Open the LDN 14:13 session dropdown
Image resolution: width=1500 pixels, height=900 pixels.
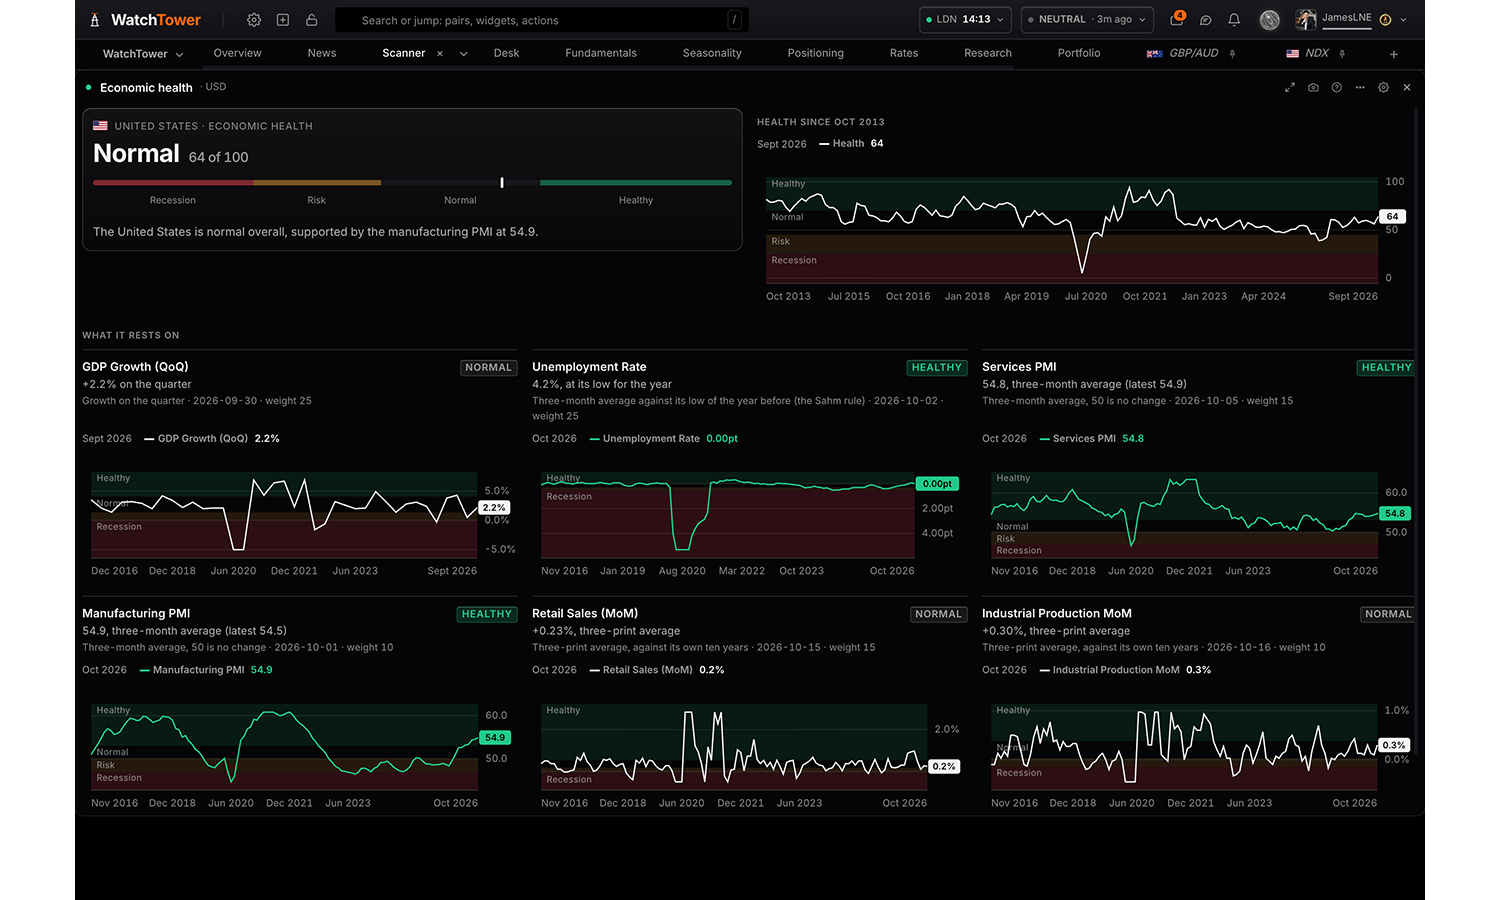click(x=965, y=20)
